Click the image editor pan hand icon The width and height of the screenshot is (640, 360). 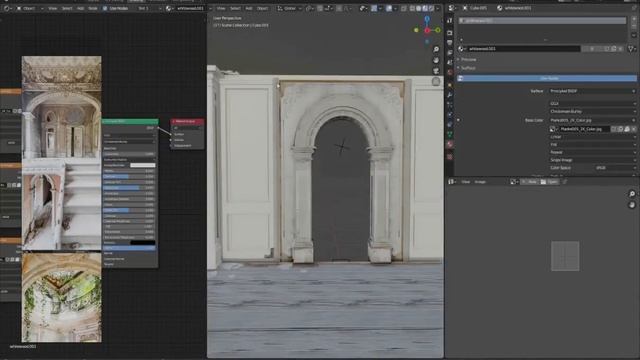tap(632, 205)
